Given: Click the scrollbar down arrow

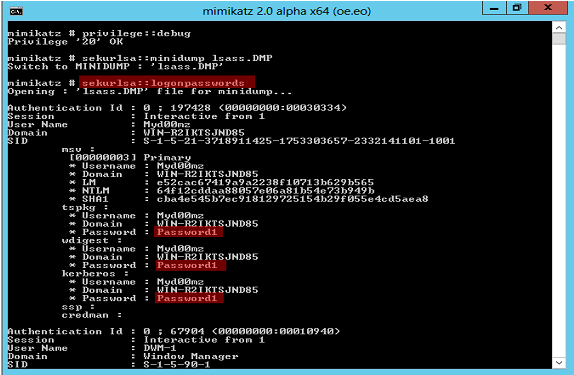Looking at the screenshot, I should click(x=559, y=363).
